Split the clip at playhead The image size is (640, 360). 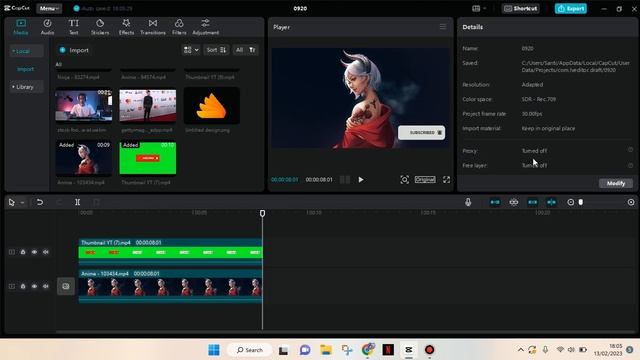(x=77, y=202)
